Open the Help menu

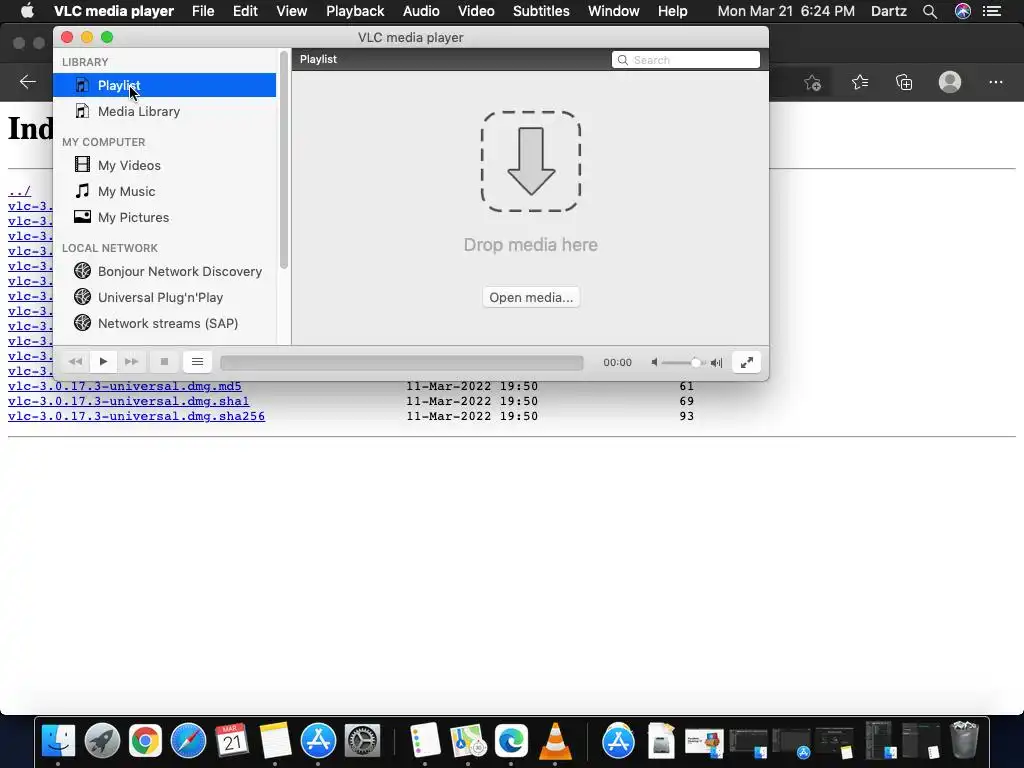coord(673,11)
